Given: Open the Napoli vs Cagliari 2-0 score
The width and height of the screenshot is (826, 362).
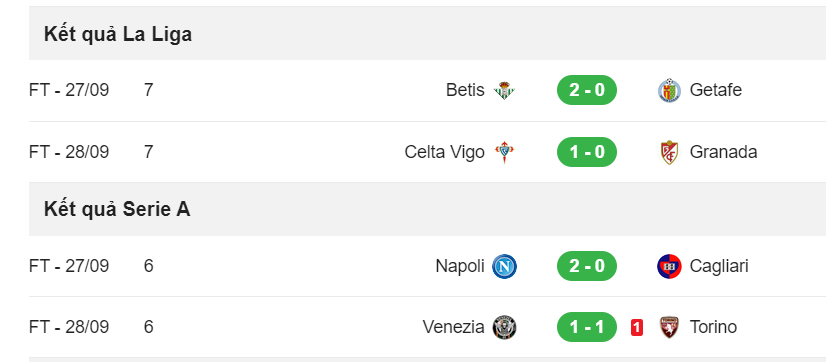Looking at the screenshot, I should pos(587,266).
